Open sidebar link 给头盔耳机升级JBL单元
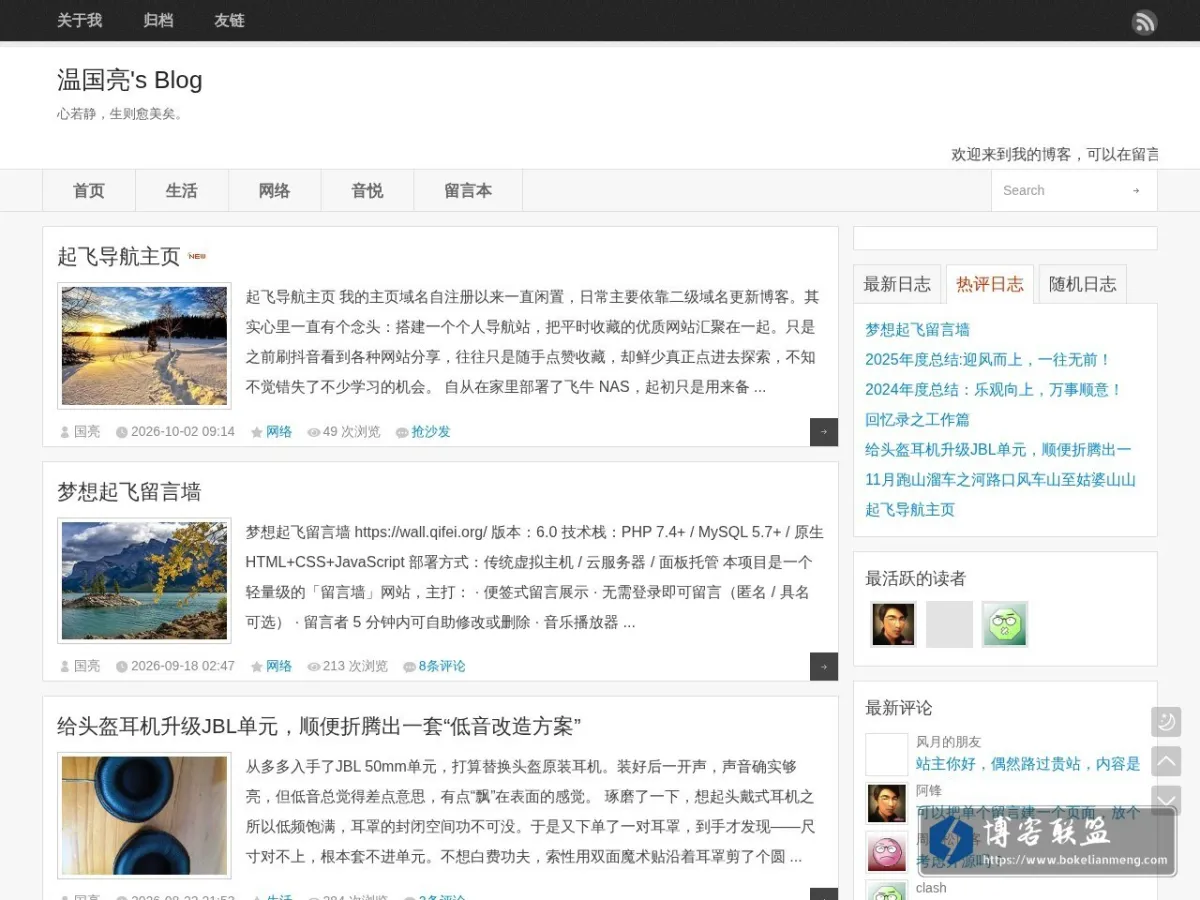Viewport: 1200px width, 900px height. (998, 449)
